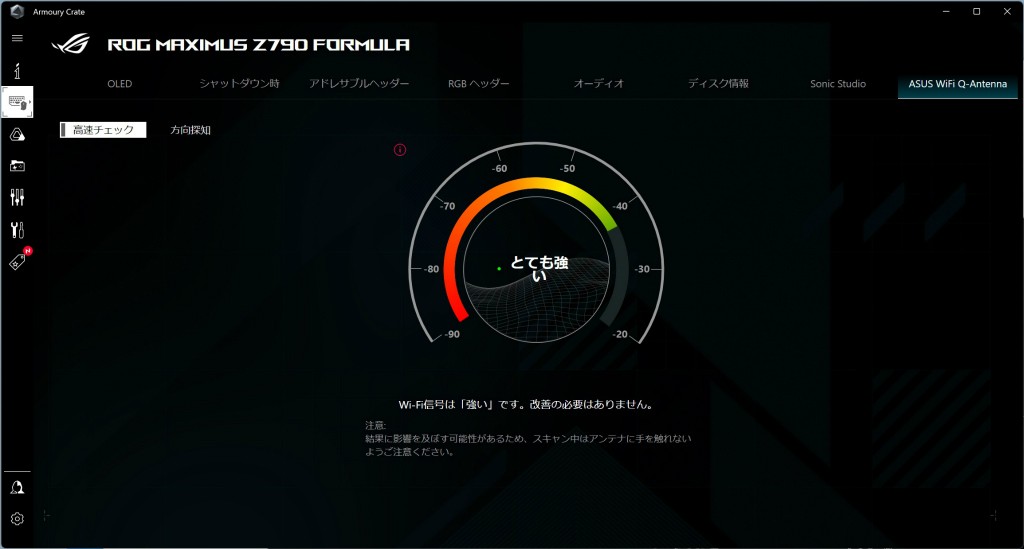Select the 方向探知 sub-tab
Image resolution: width=1024 pixels, height=549 pixels.
[190, 130]
